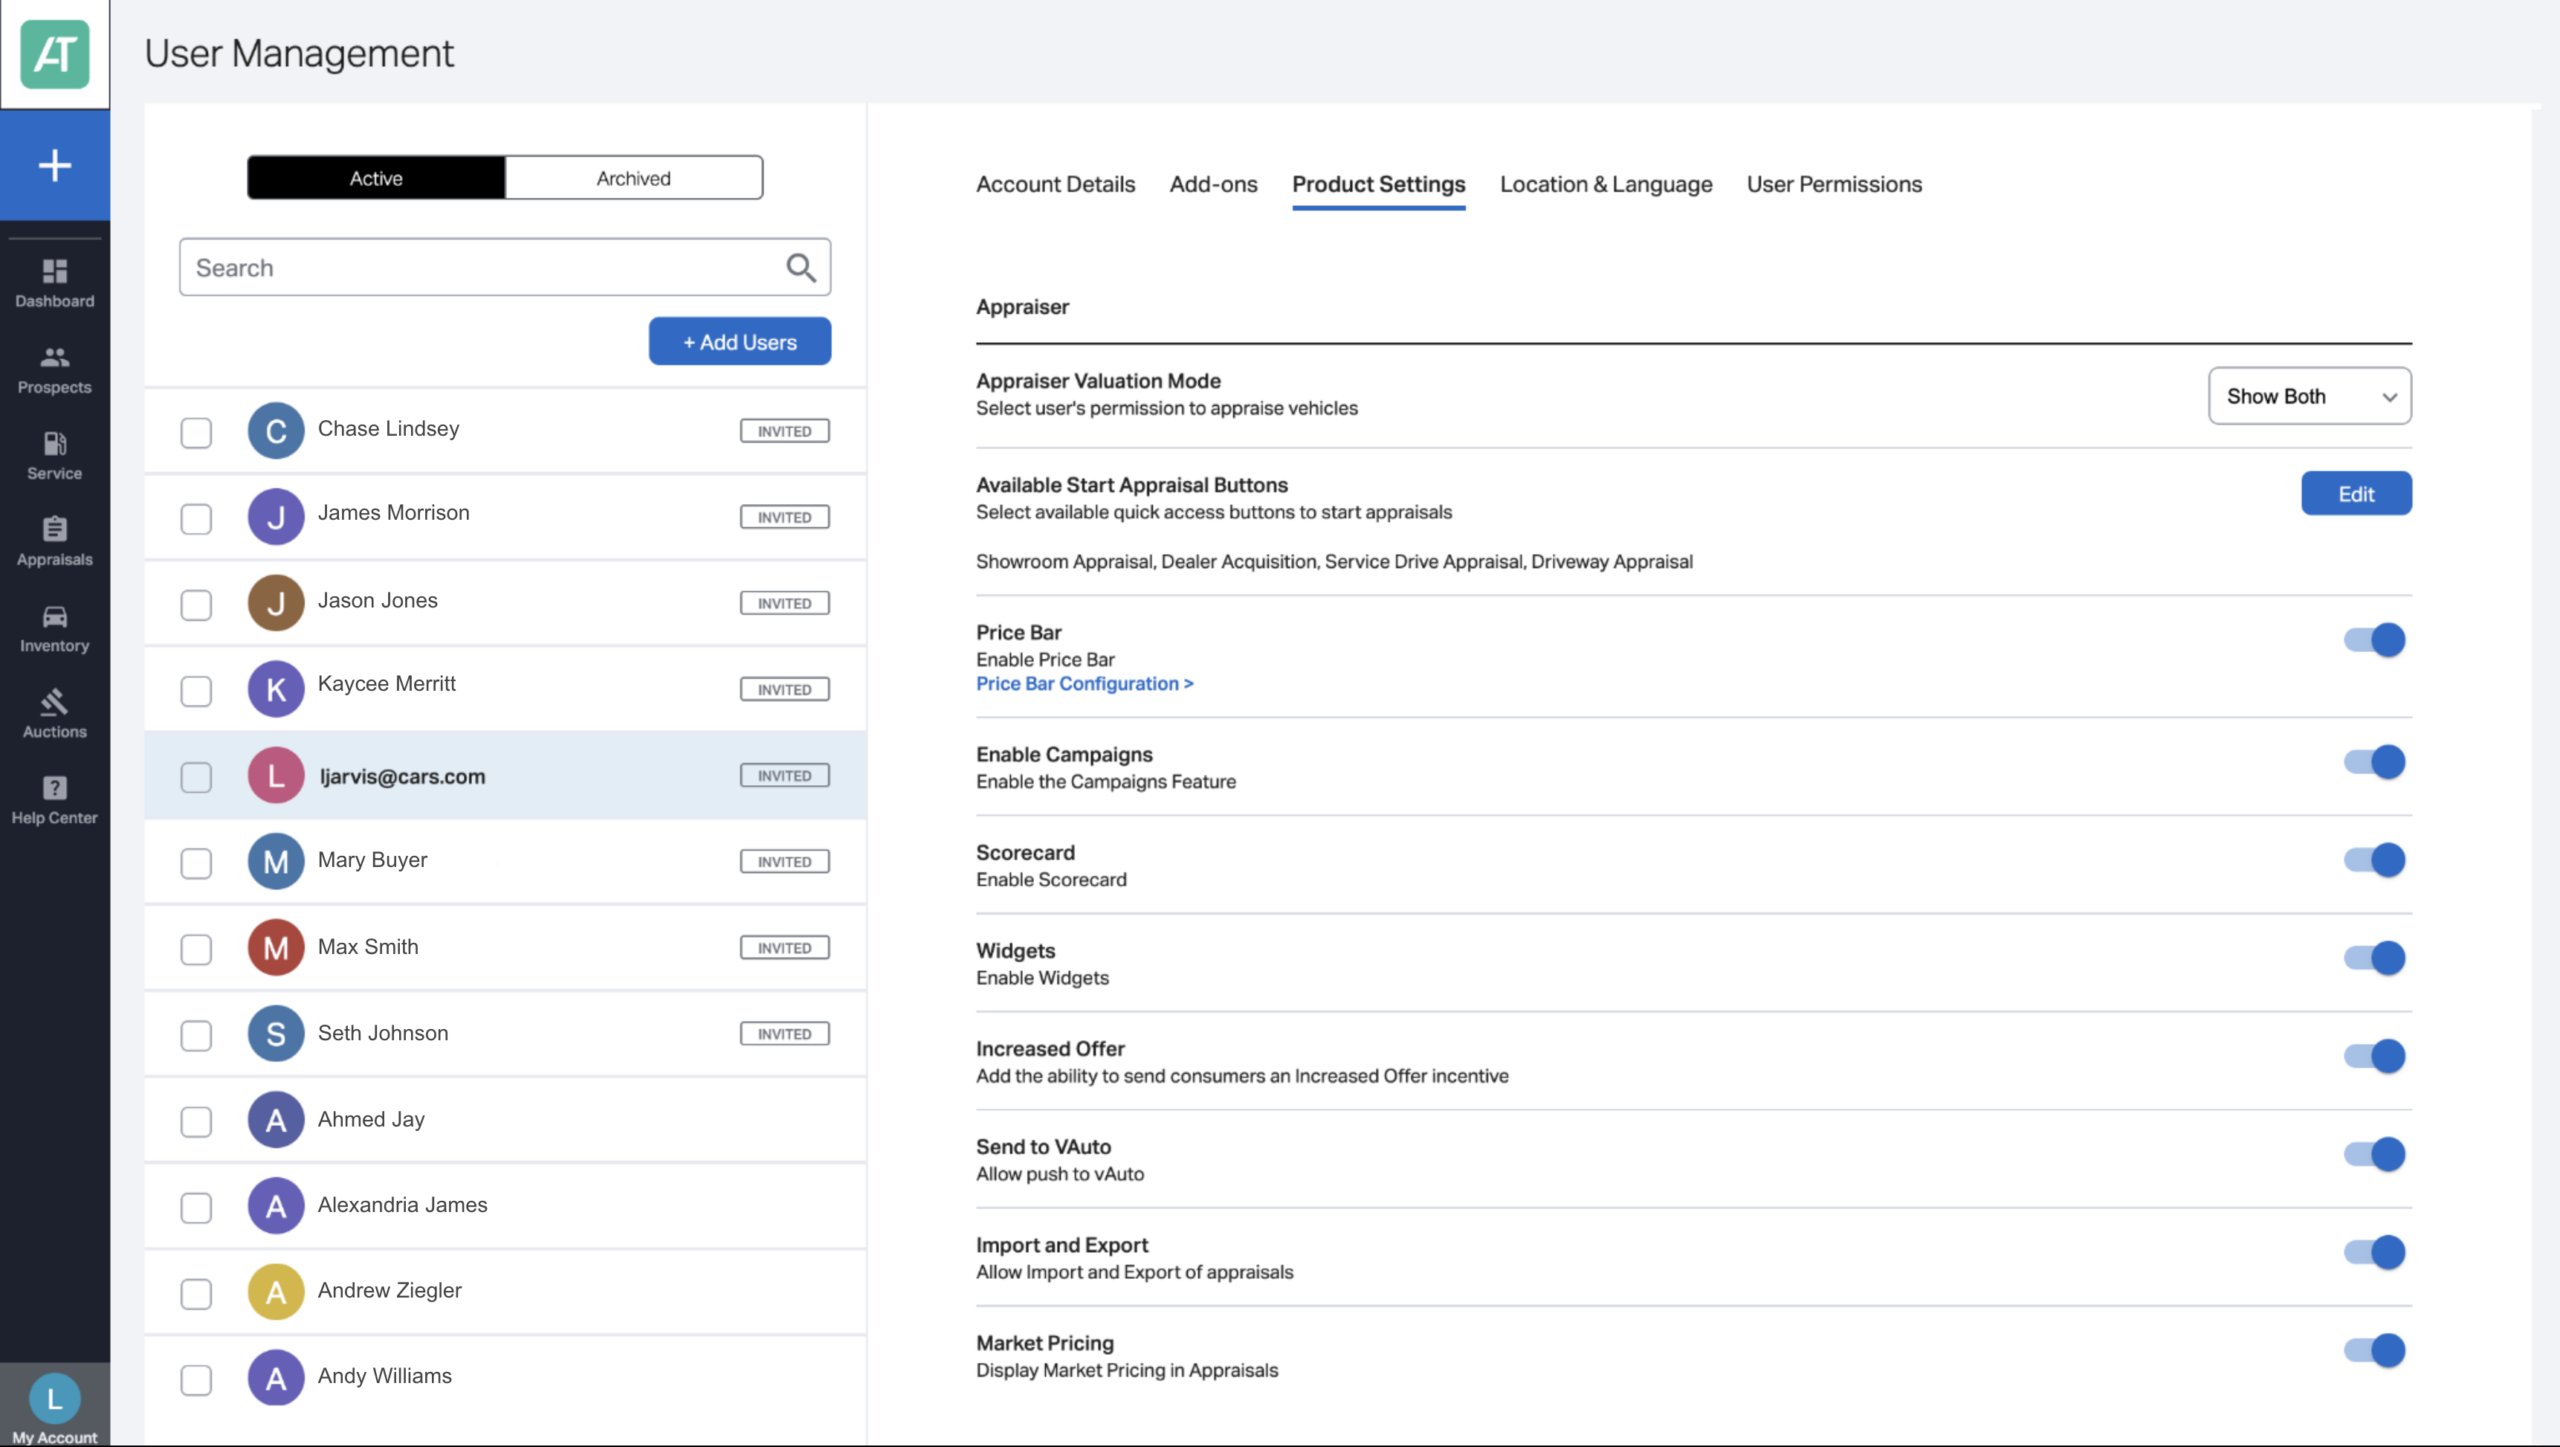Click the ljarvis@cars.com avatar icon
The image size is (2560, 1447).
pos(276,775)
